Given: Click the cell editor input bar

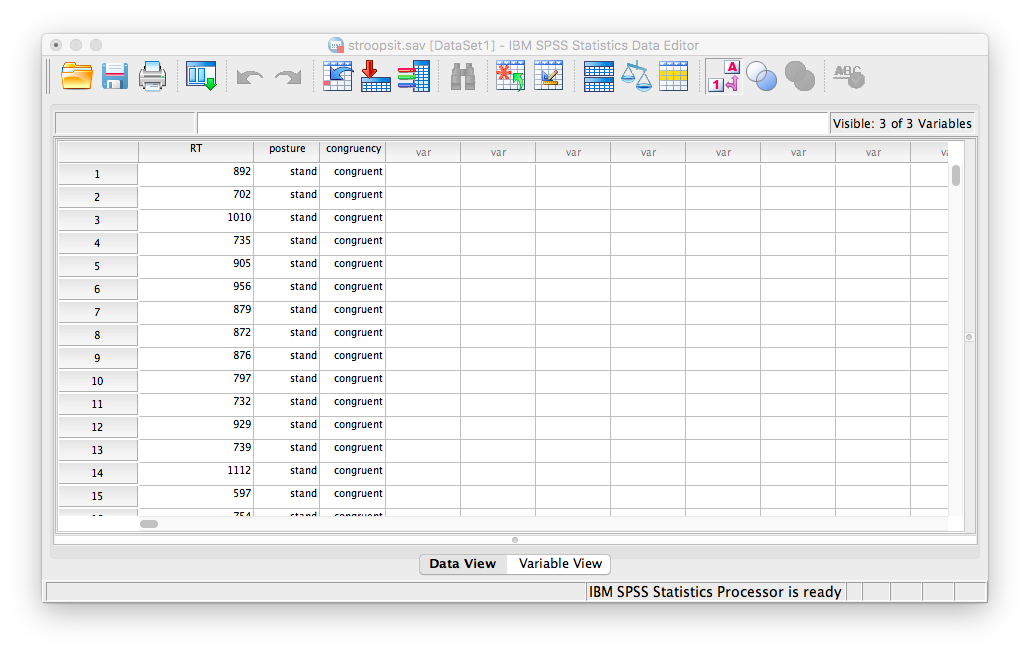Looking at the screenshot, I should click(512, 124).
